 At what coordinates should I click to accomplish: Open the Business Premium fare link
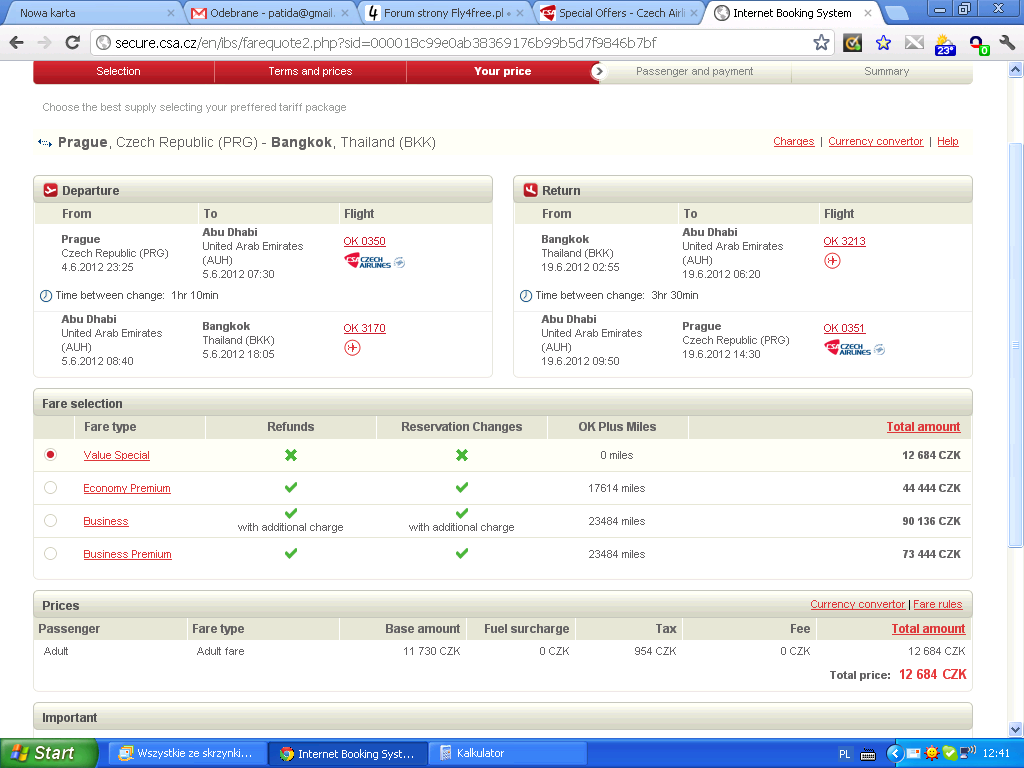tap(127, 554)
